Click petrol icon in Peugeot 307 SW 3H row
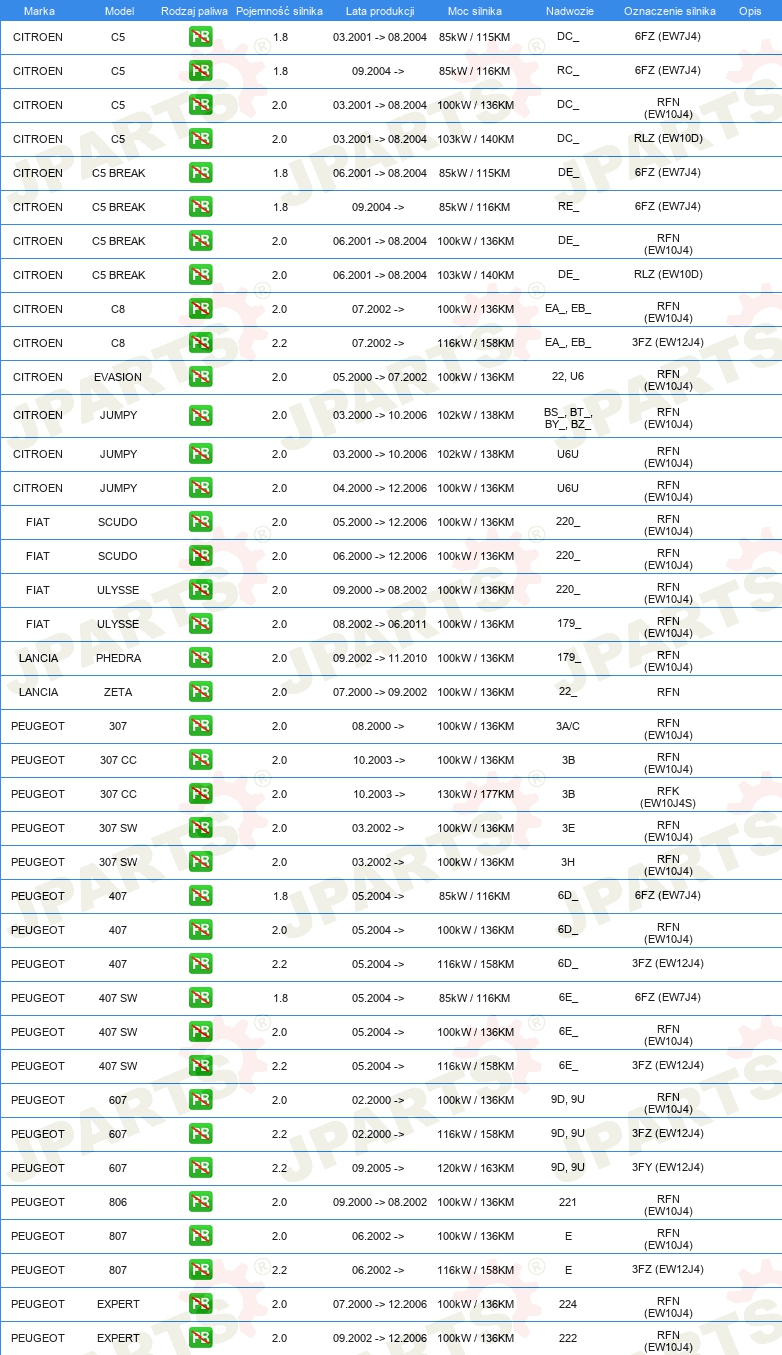Viewport: 782px width, 1355px height. click(x=201, y=862)
